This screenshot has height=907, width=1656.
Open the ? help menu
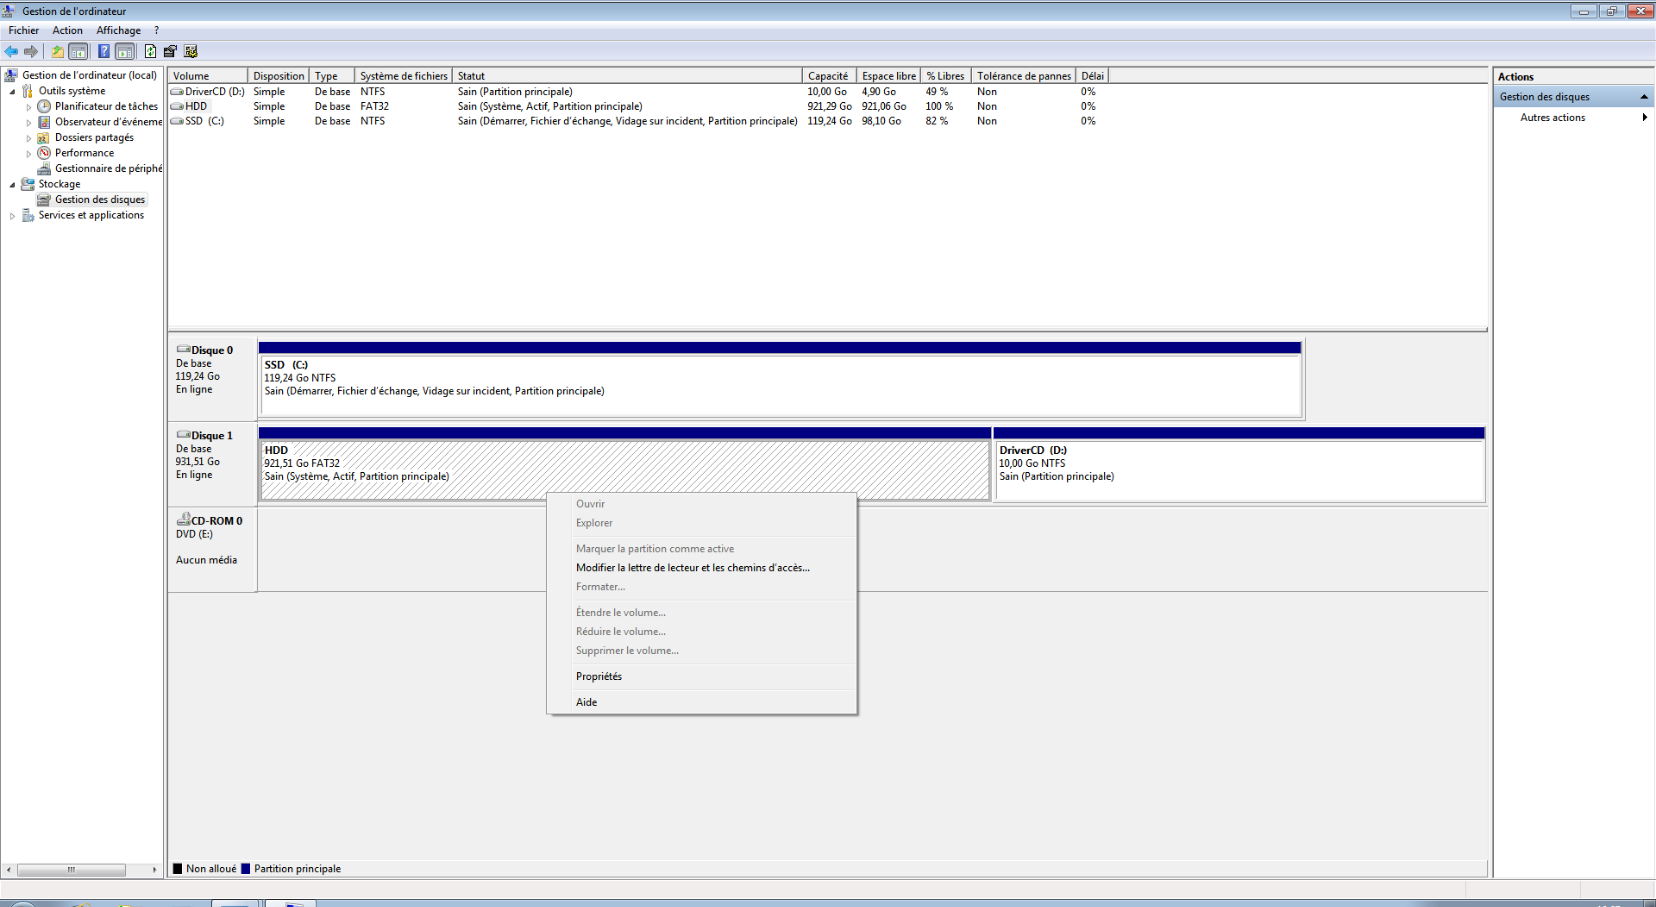click(x=156, y=30)
